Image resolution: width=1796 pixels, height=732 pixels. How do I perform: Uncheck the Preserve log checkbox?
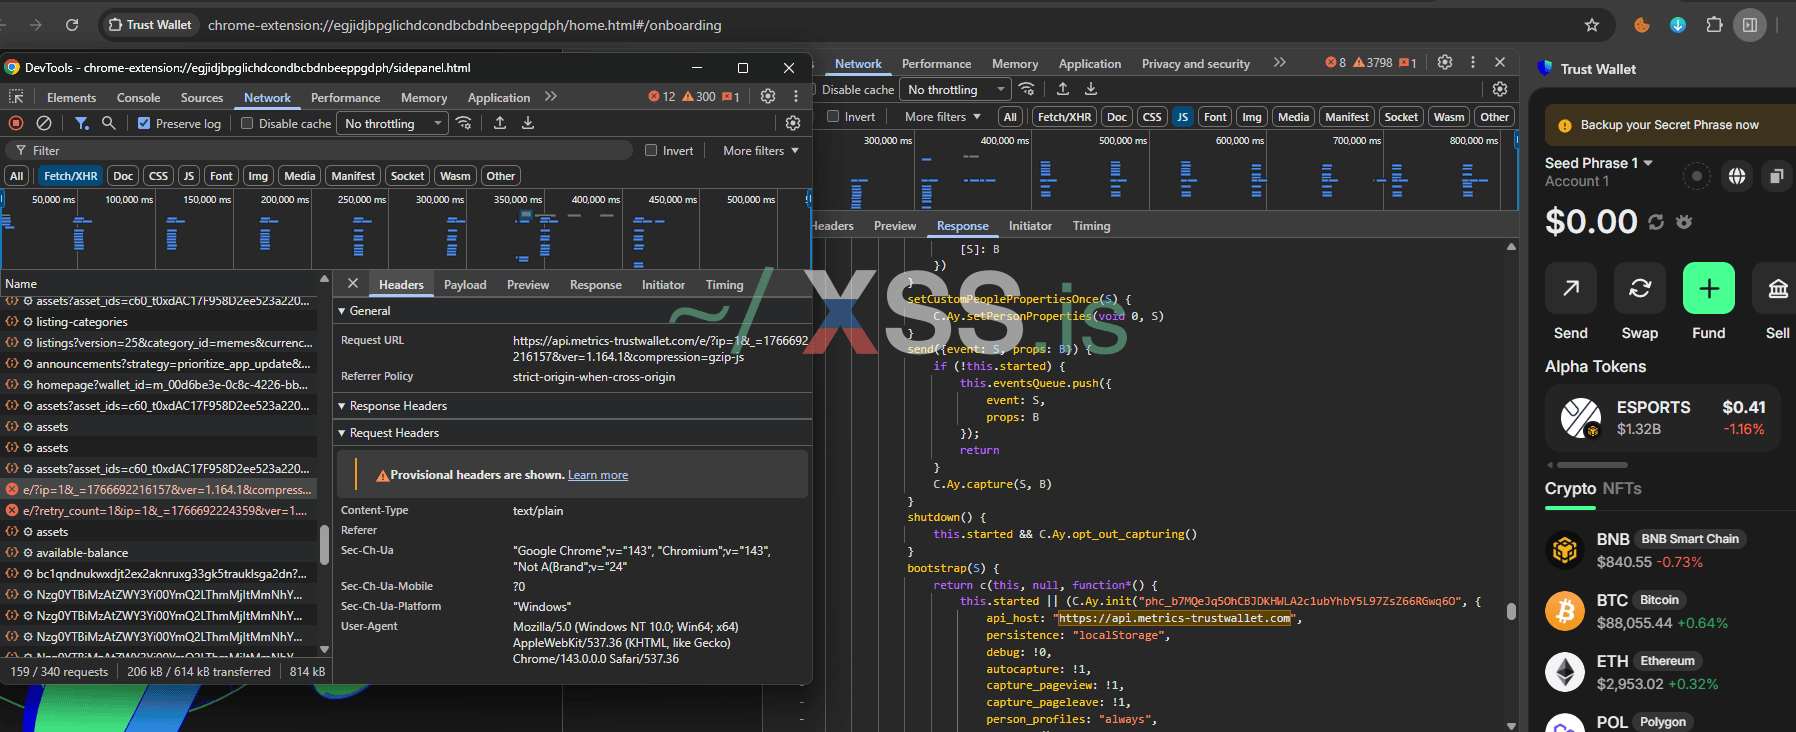point(144,123)
